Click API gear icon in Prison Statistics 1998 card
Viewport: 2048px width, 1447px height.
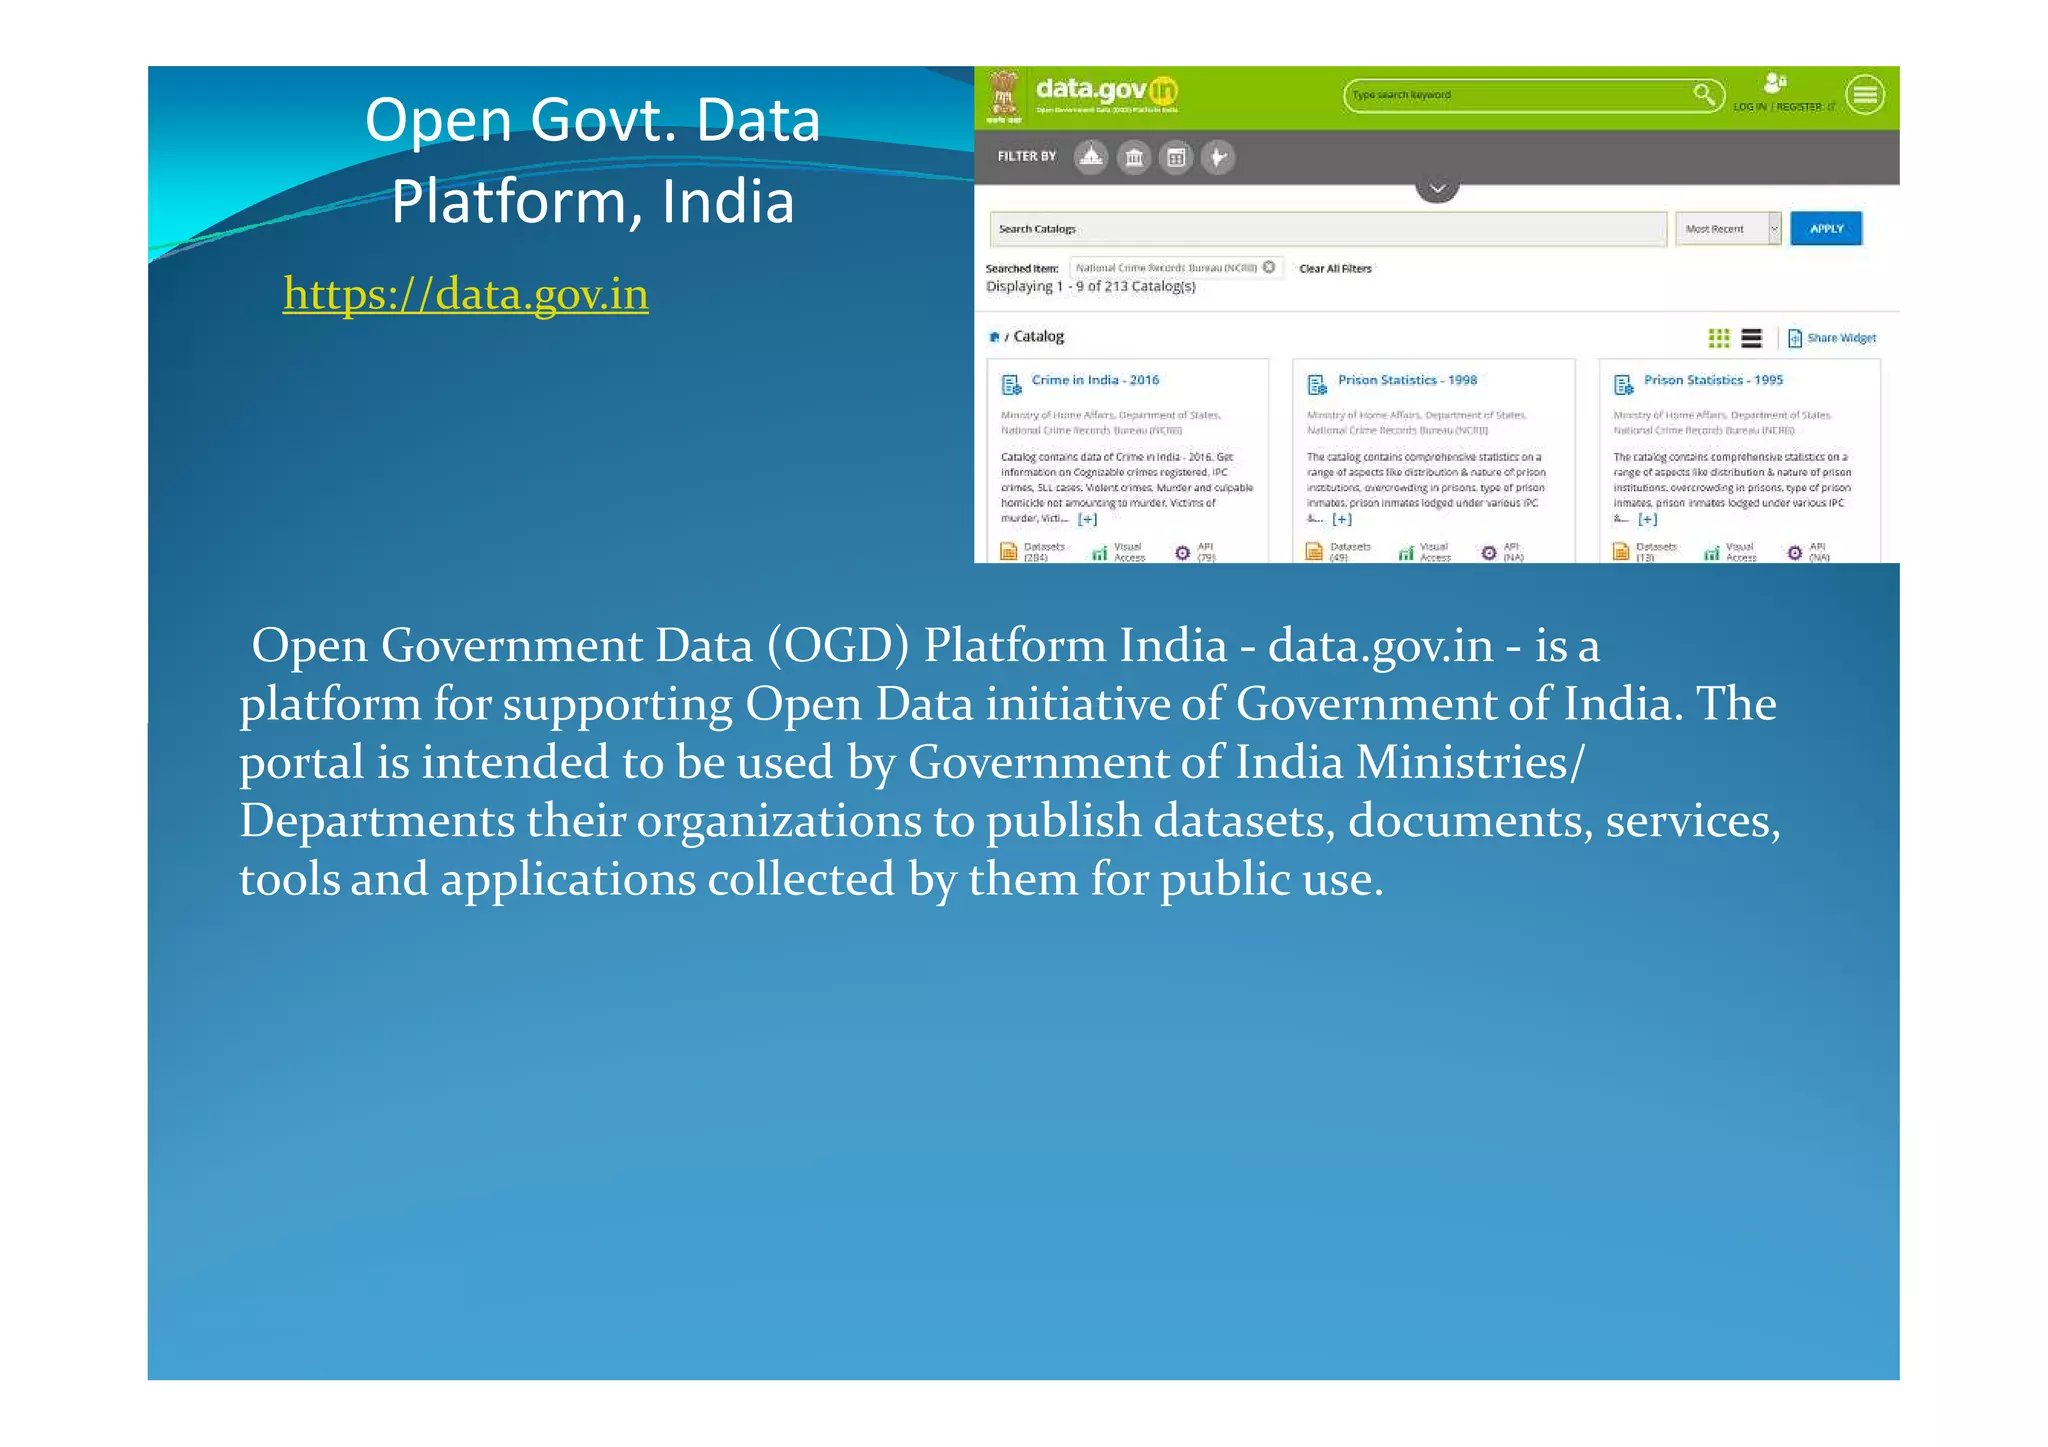(1488, 552)
